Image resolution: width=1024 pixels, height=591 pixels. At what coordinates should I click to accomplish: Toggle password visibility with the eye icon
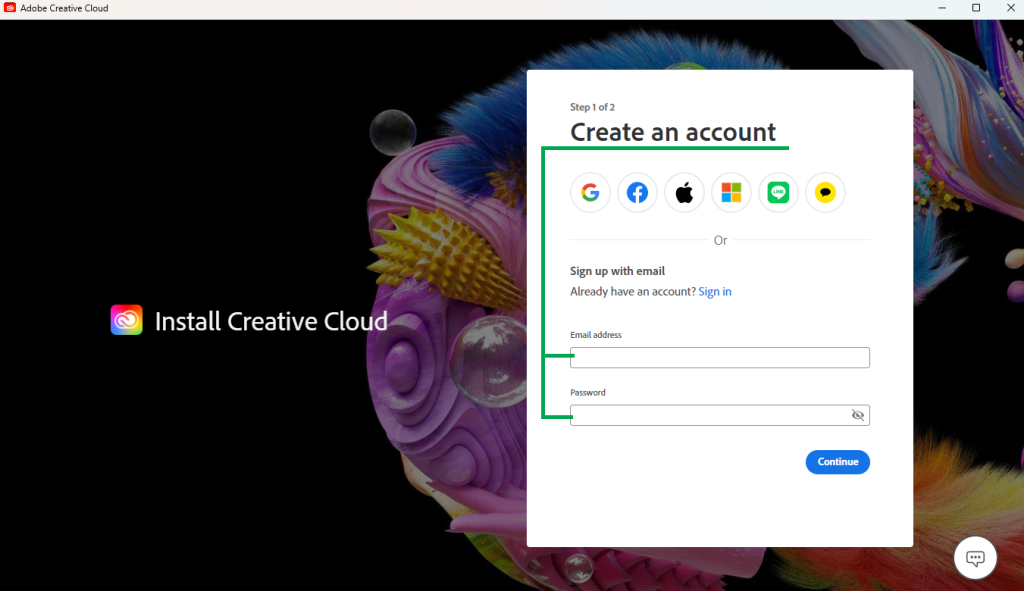tap(858, 415)
